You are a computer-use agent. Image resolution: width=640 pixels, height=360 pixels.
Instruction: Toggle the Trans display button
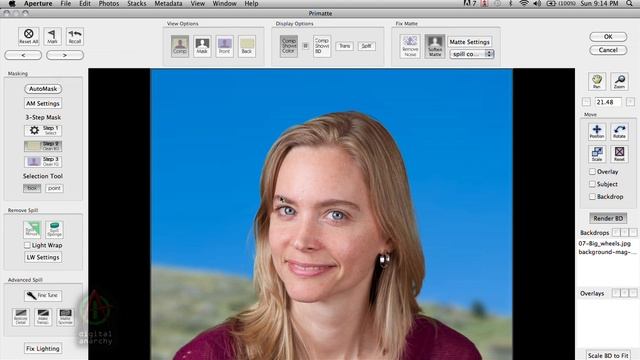[x=344, y=46]
